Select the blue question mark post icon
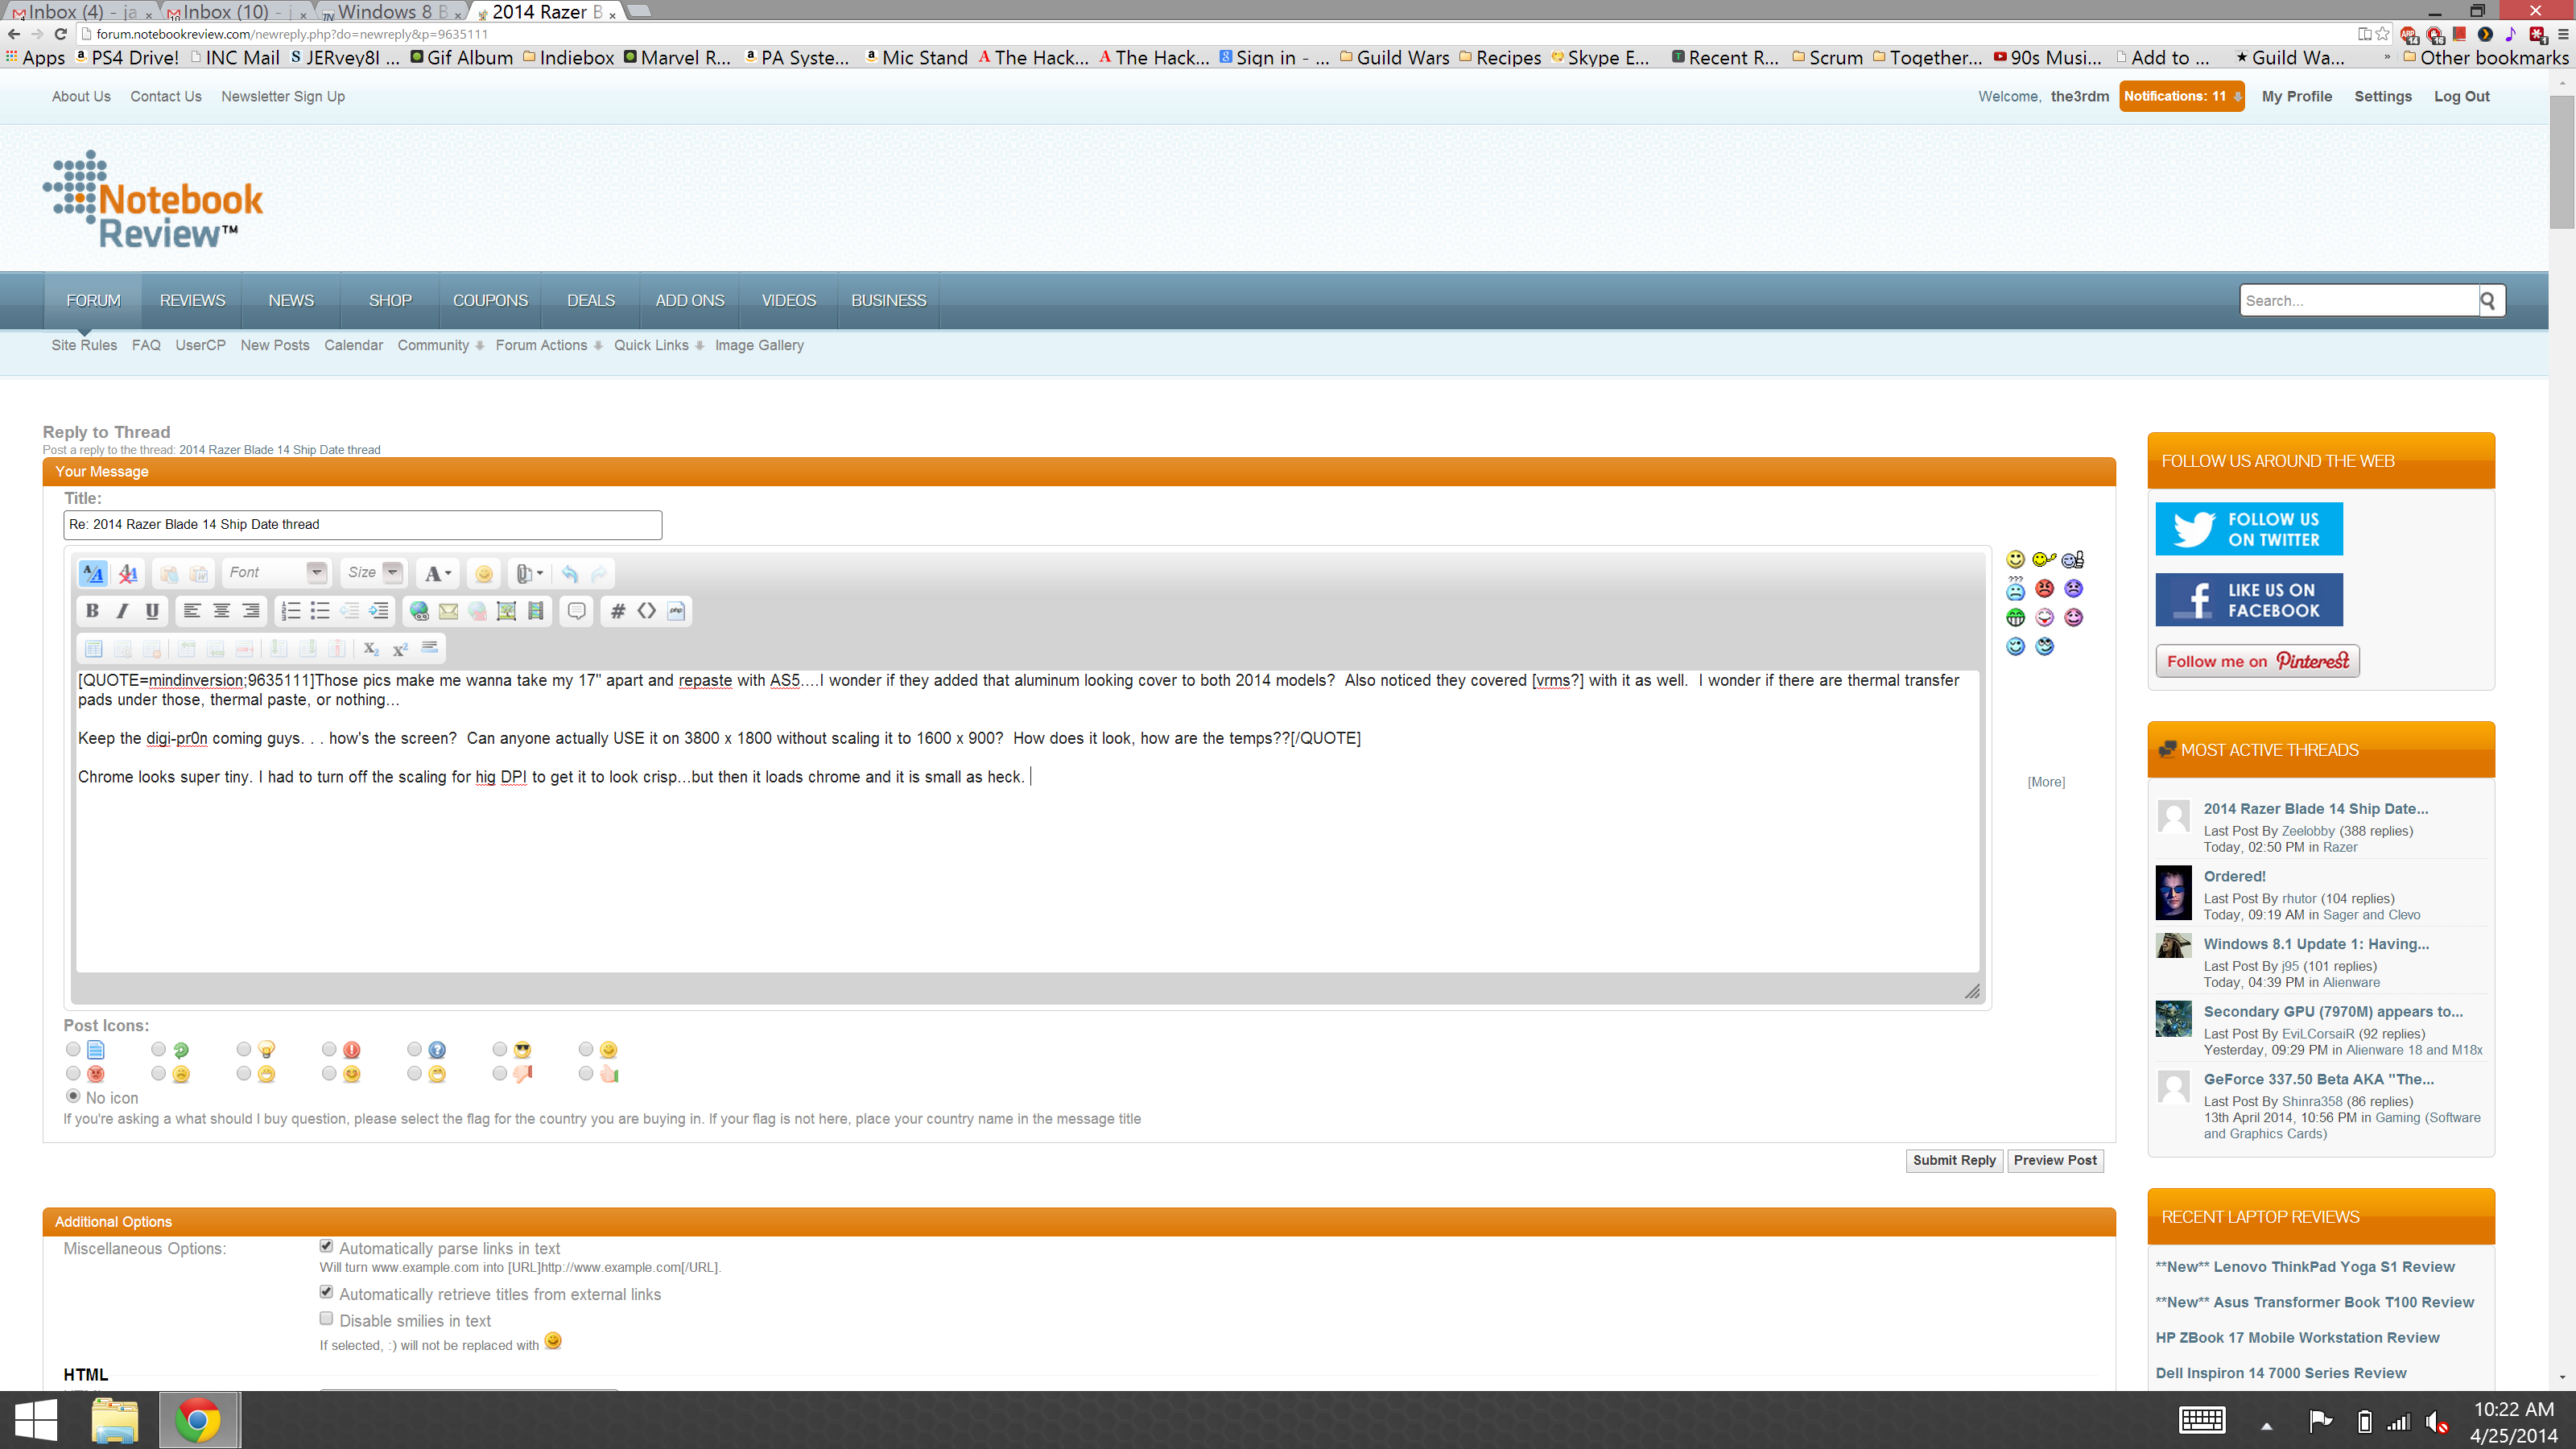Screen dimensions: 2576x1449 pyautogui.click(x=414, y=1049)
